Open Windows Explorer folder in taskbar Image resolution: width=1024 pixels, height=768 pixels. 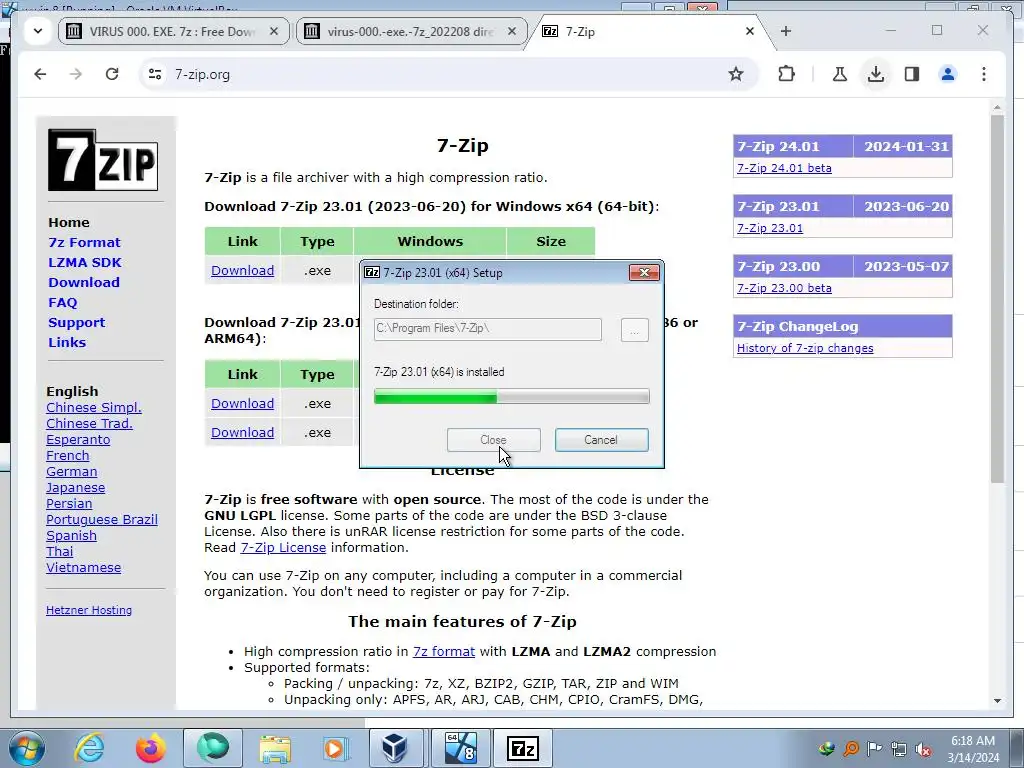[x=275, y=748]
